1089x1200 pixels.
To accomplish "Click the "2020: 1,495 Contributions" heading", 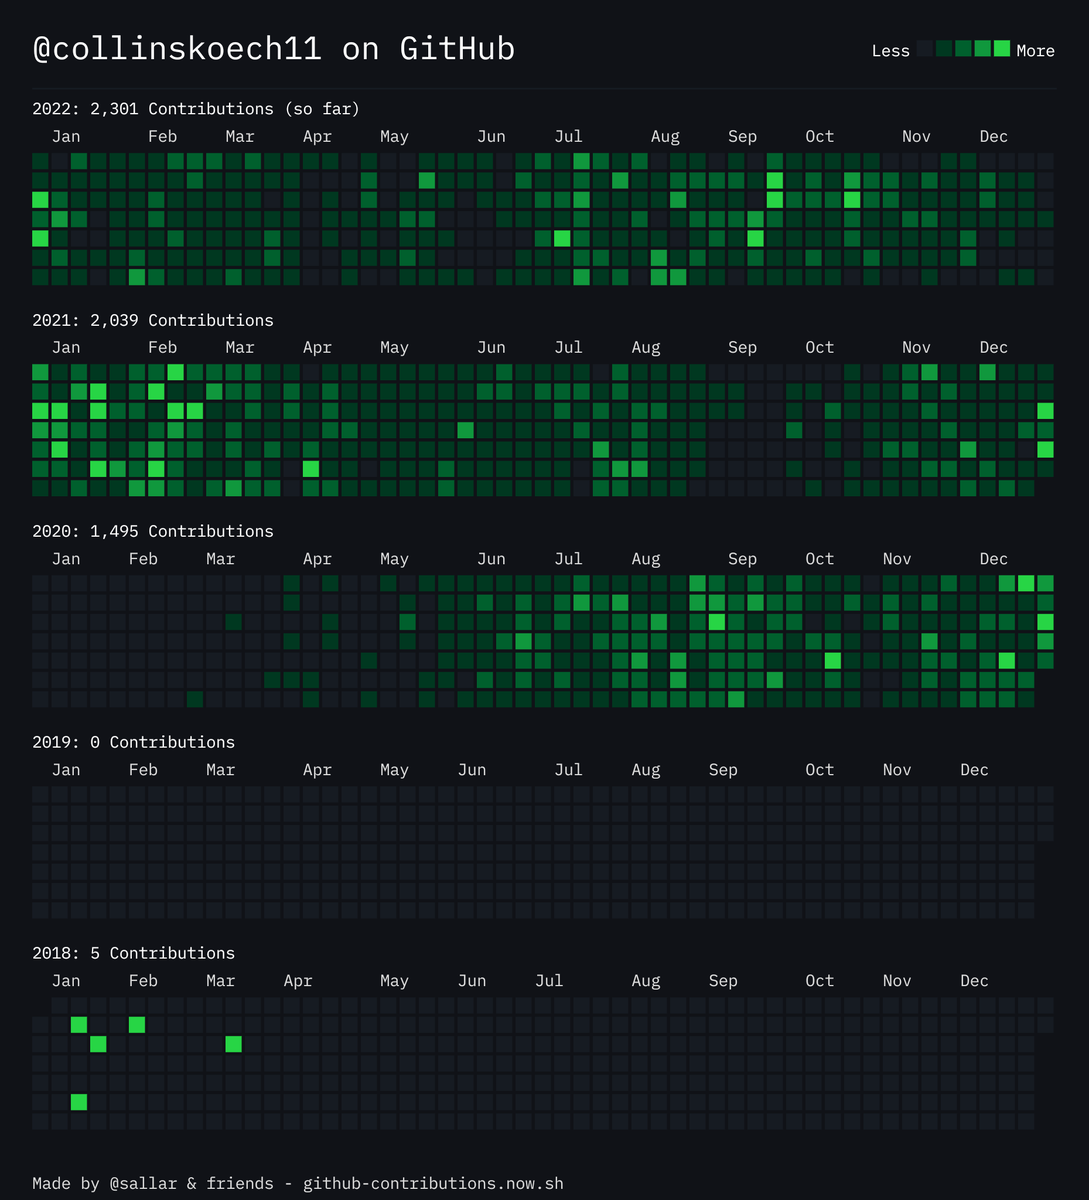I will (153, 531).
